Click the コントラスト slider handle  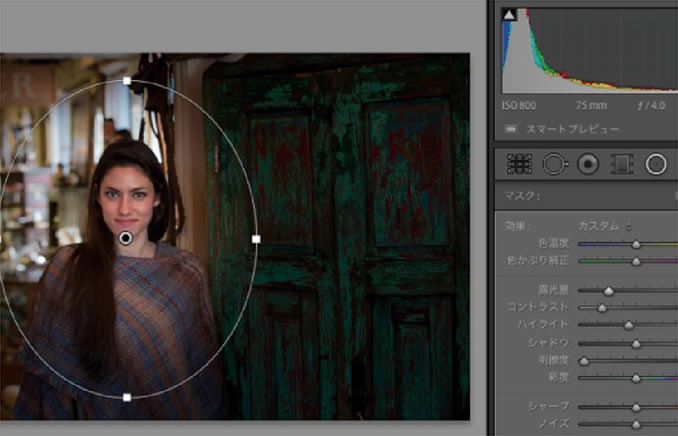click(602, 307)
